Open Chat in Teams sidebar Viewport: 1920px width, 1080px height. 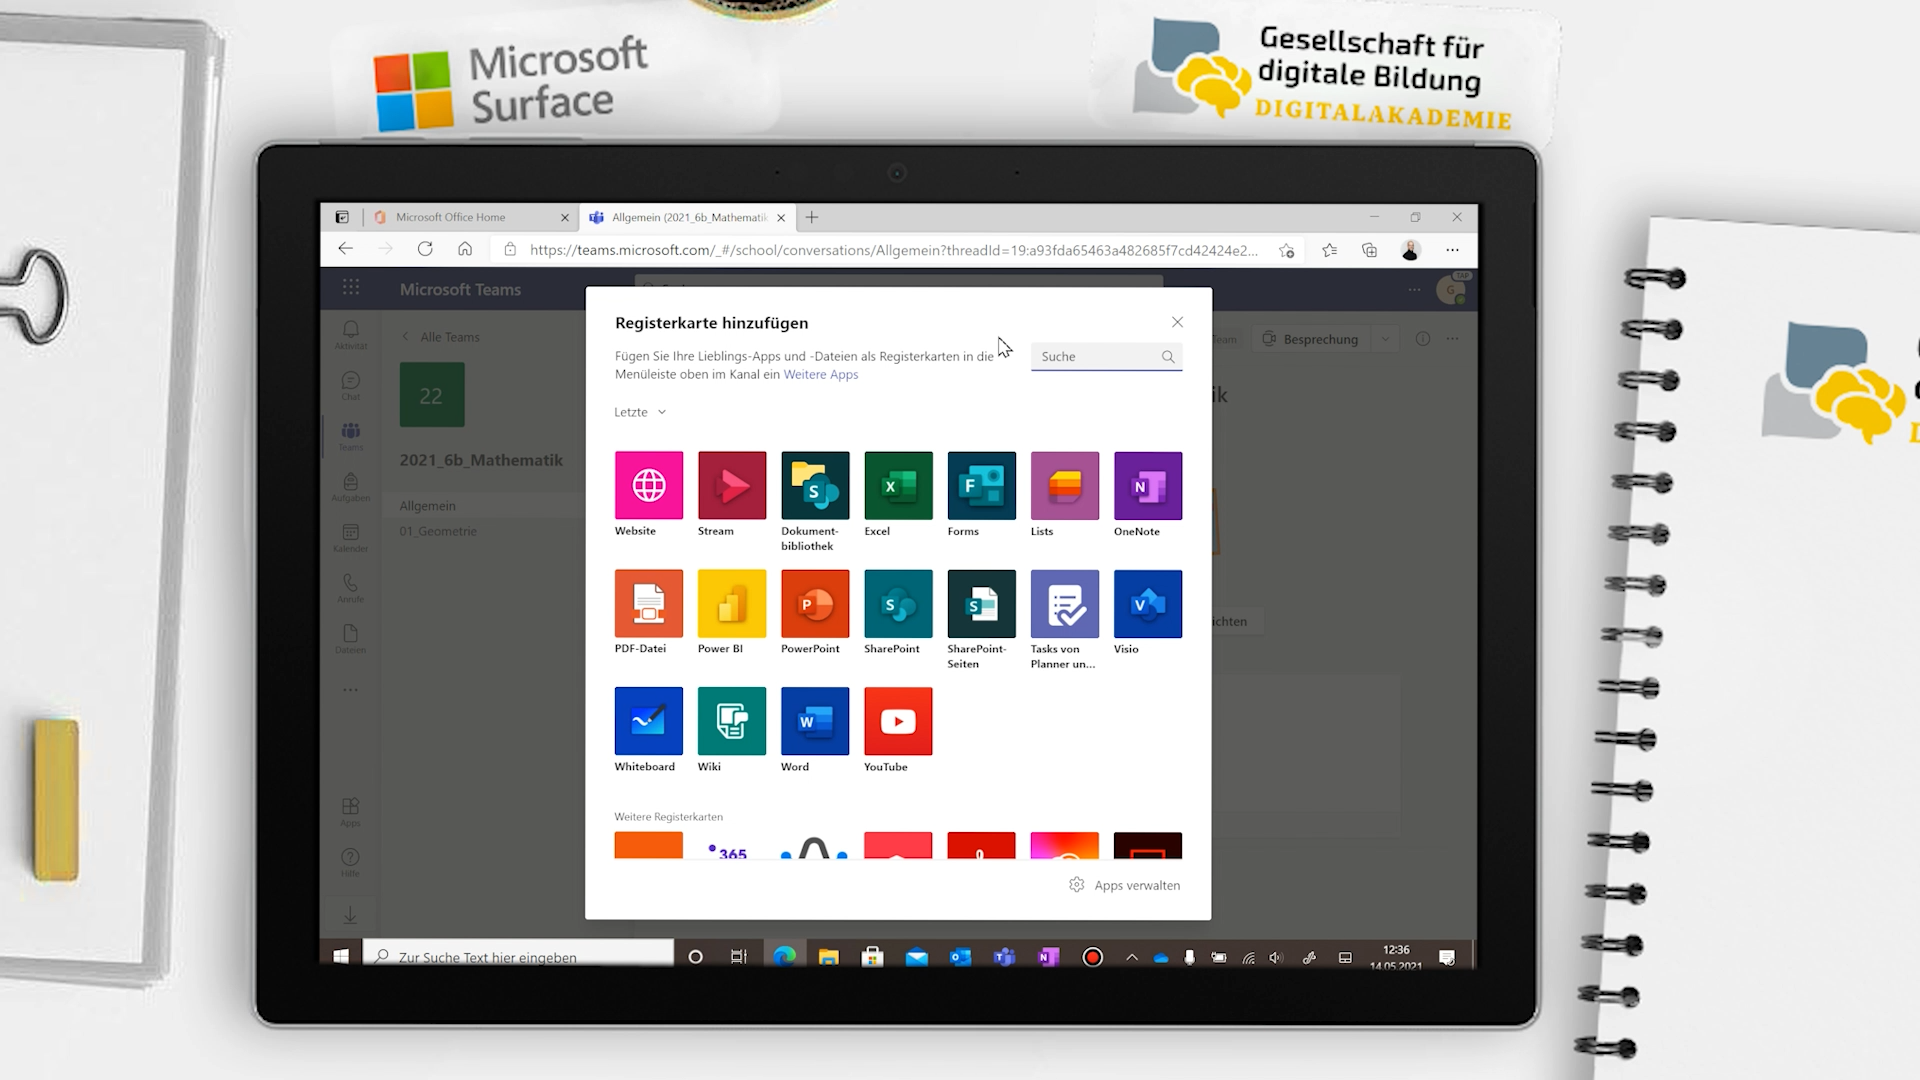350,386
